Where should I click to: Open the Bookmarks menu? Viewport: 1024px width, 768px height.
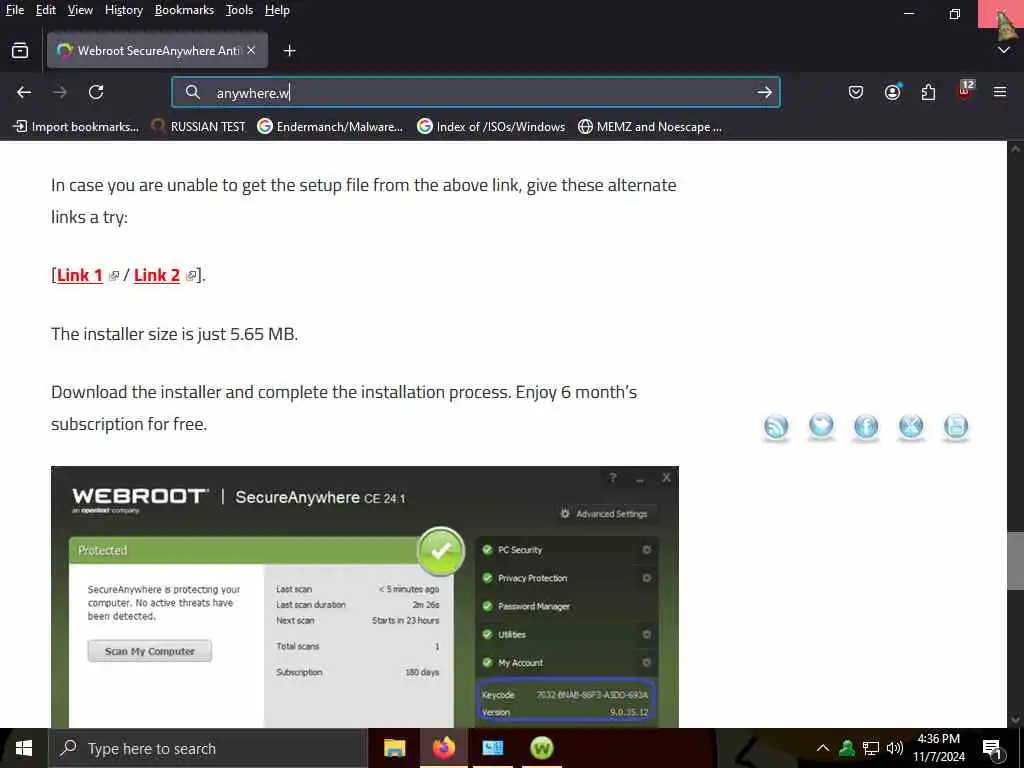[184, 10]
